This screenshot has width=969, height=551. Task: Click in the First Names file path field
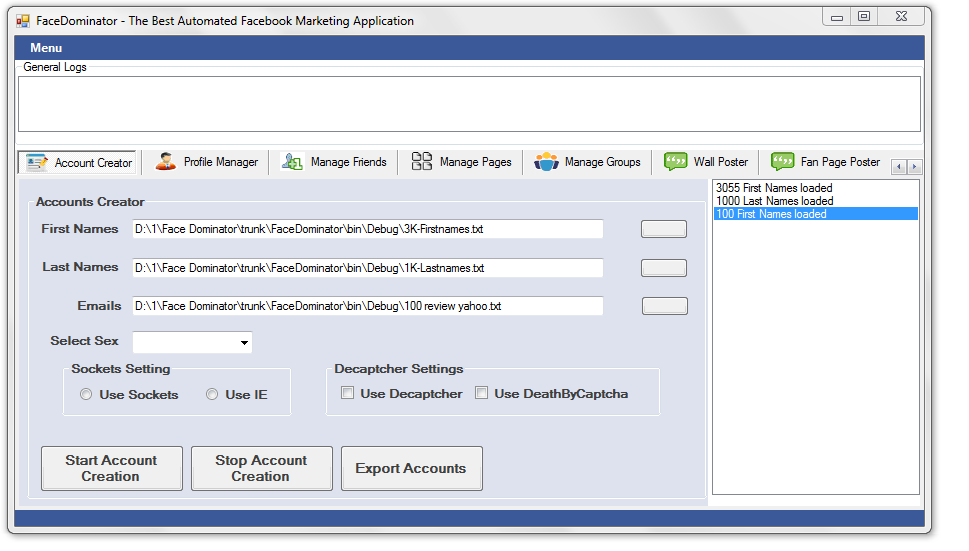368,229
